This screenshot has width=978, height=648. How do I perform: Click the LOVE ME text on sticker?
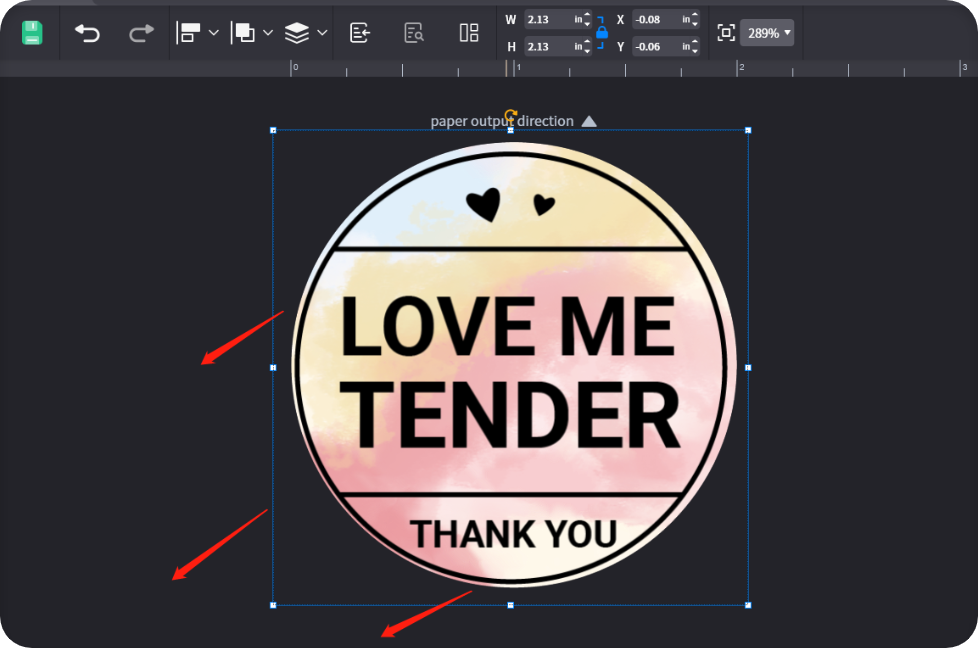tap(508, 326)
